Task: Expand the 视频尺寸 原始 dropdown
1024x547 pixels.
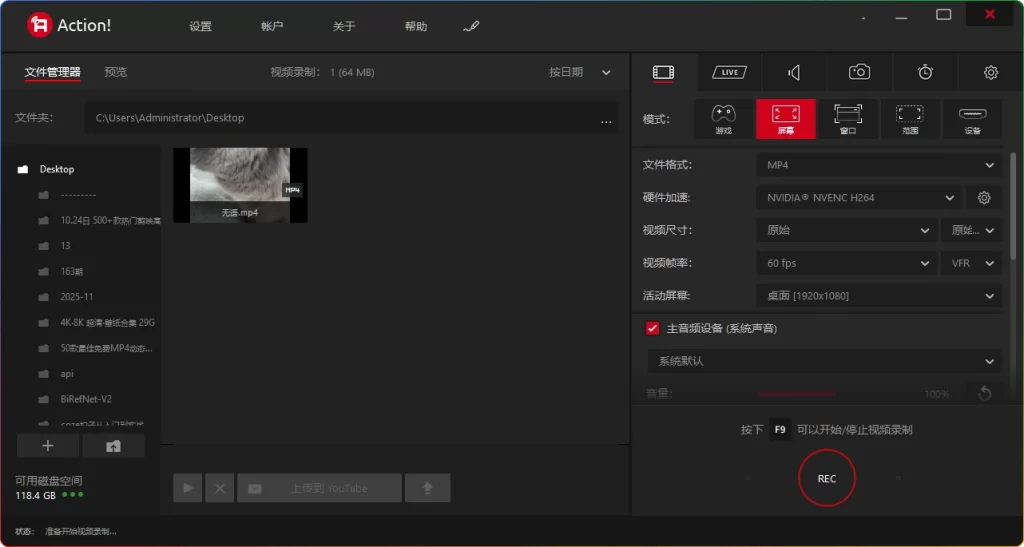Action: click(x=846, y=230)
